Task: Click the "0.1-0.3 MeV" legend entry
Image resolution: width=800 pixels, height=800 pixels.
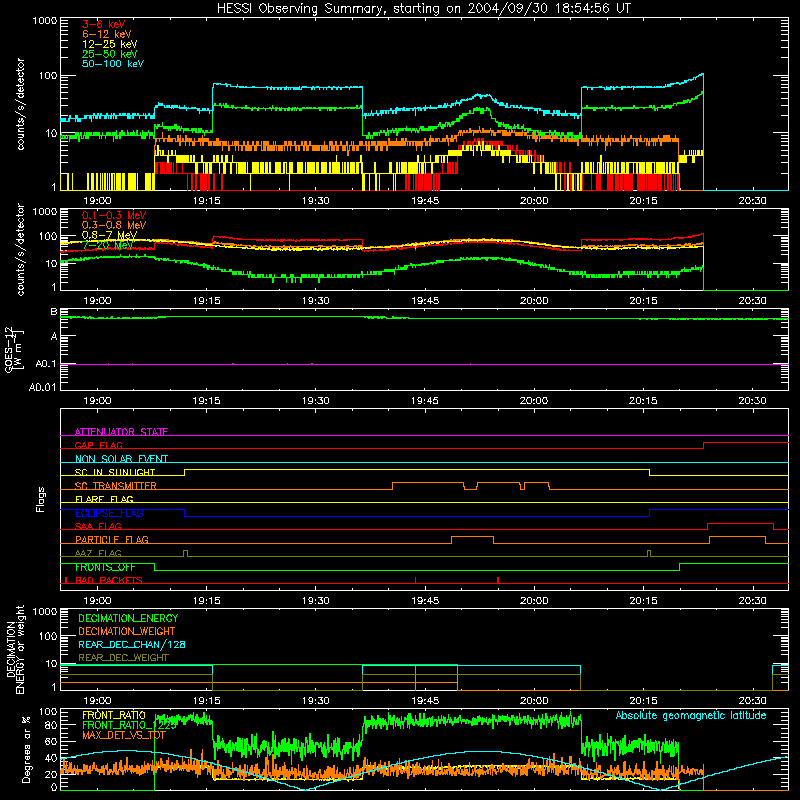Action: [x=114, y=215]
